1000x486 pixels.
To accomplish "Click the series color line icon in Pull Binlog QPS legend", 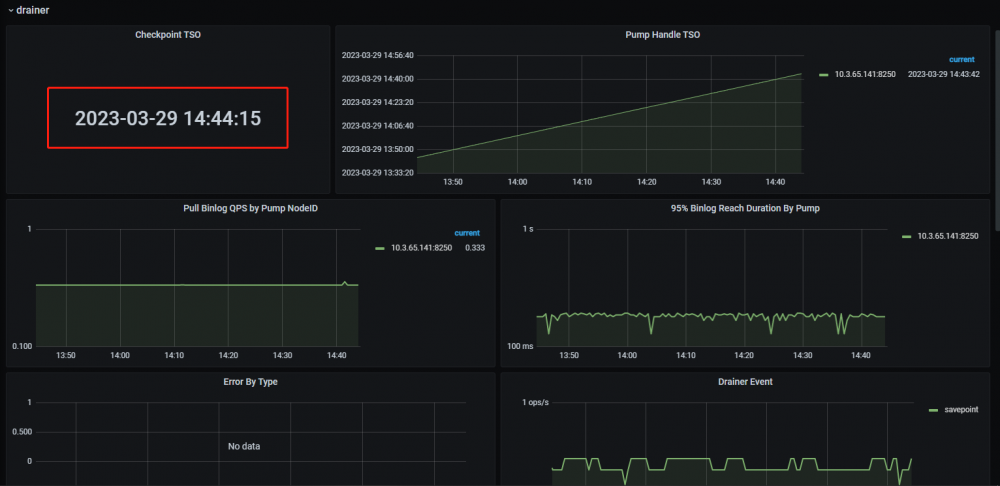I will click(380, 248).
